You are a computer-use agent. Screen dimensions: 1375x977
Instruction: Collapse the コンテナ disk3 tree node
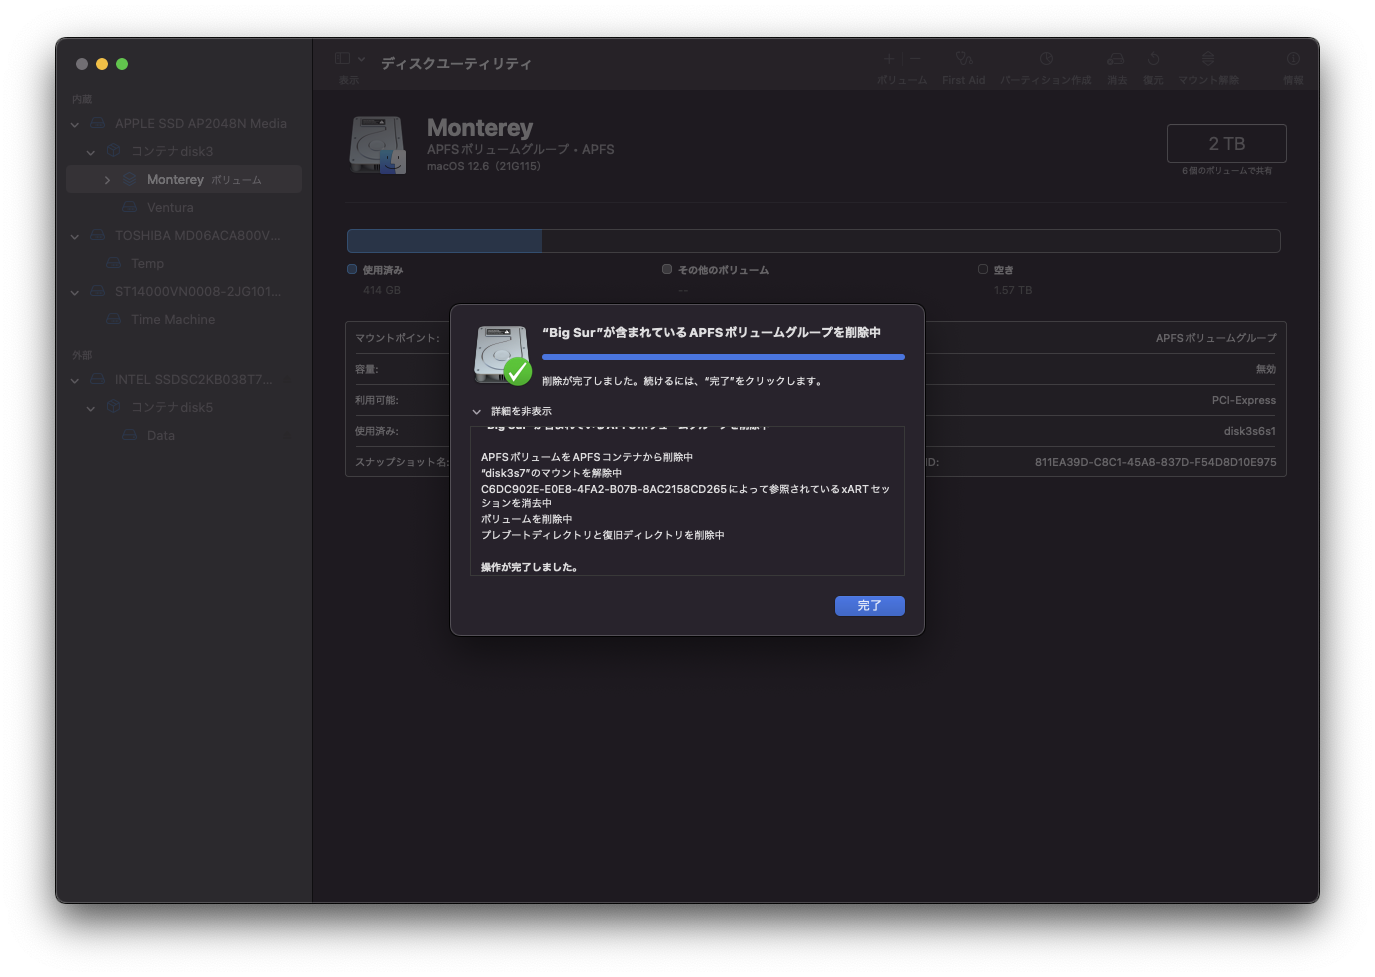[91, 152]
